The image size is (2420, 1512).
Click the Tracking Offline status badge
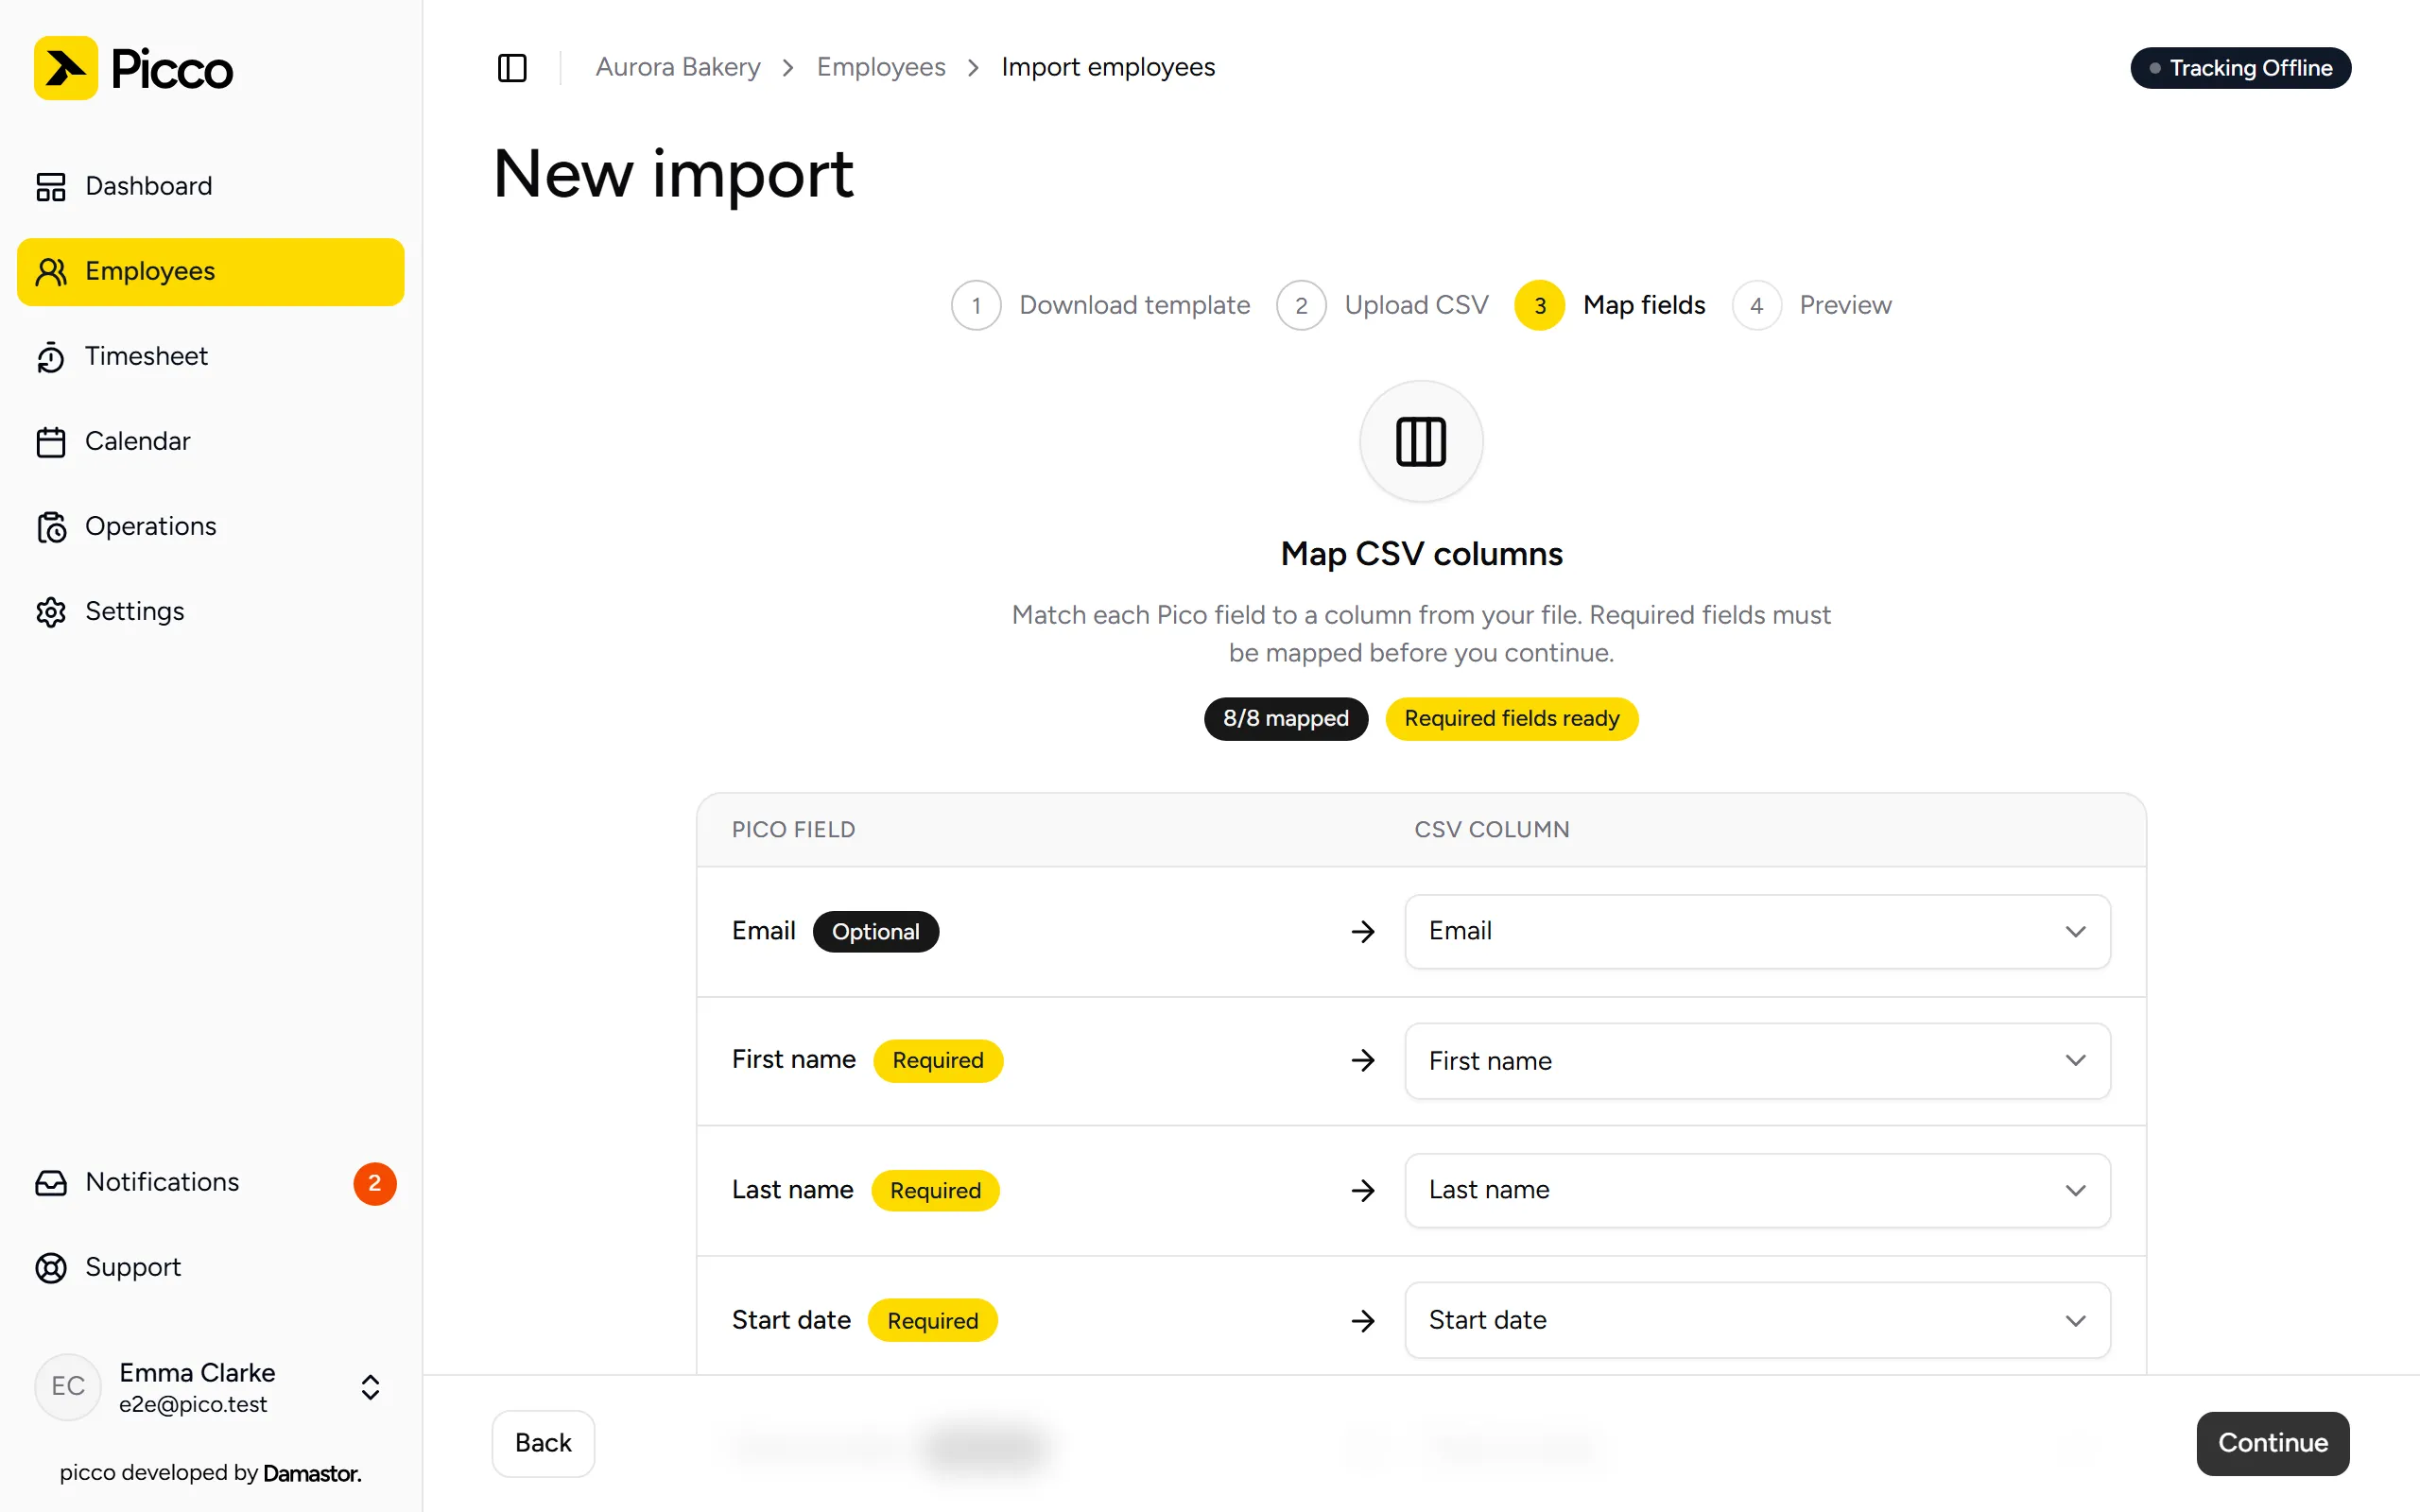click(2240, 68)
